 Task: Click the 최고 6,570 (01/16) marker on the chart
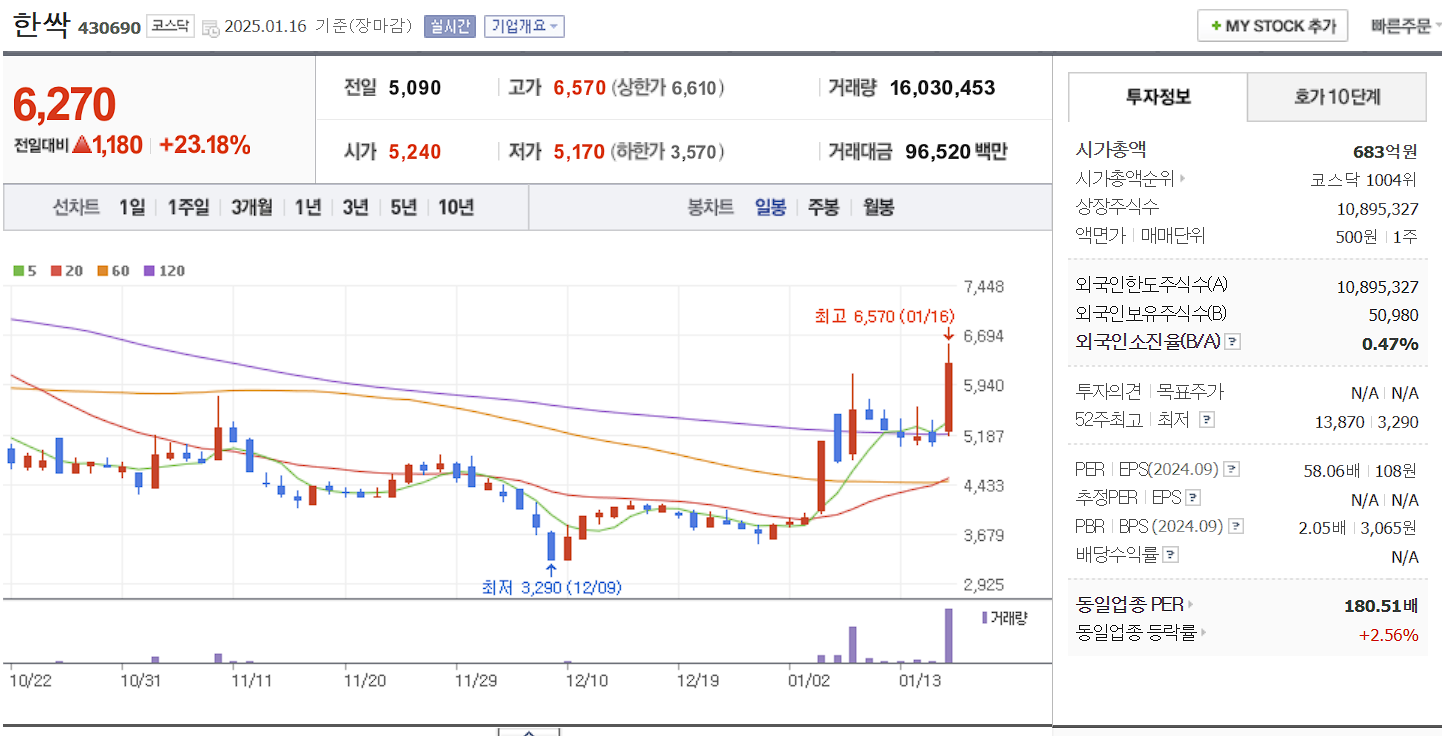click(884, 315)
